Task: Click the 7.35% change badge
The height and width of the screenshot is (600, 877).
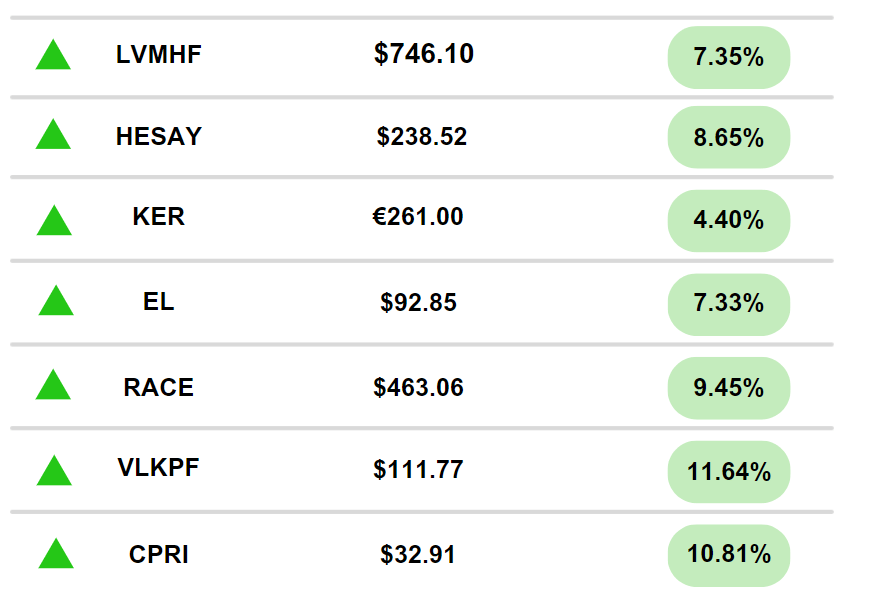Action: 729,57
